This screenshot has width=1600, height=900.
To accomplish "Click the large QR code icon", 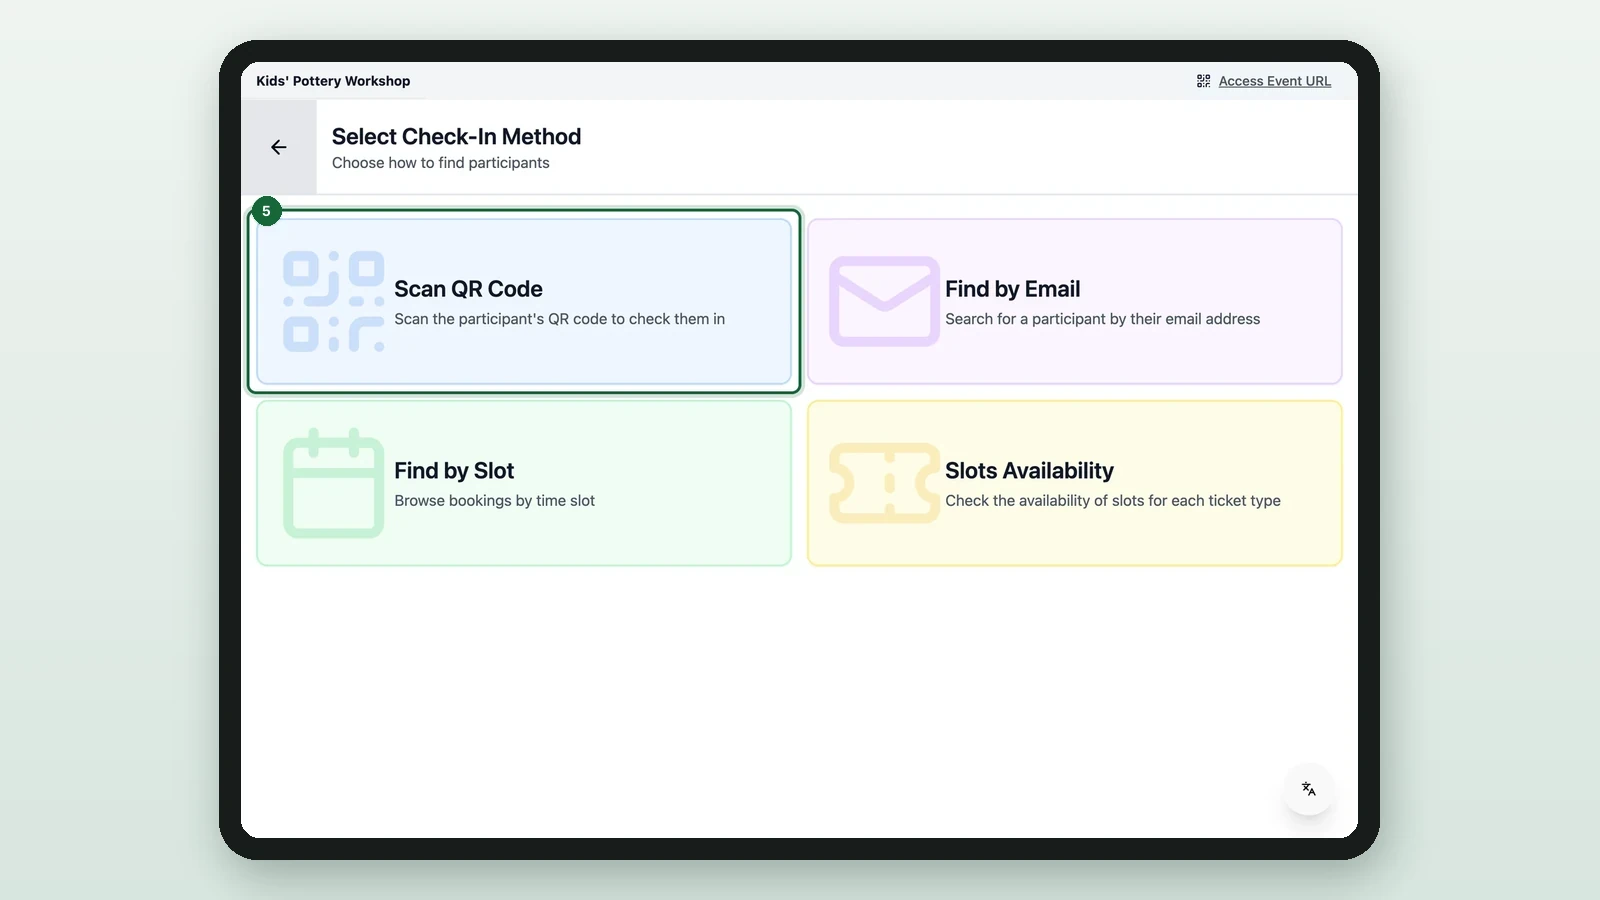I will (333, 301).
